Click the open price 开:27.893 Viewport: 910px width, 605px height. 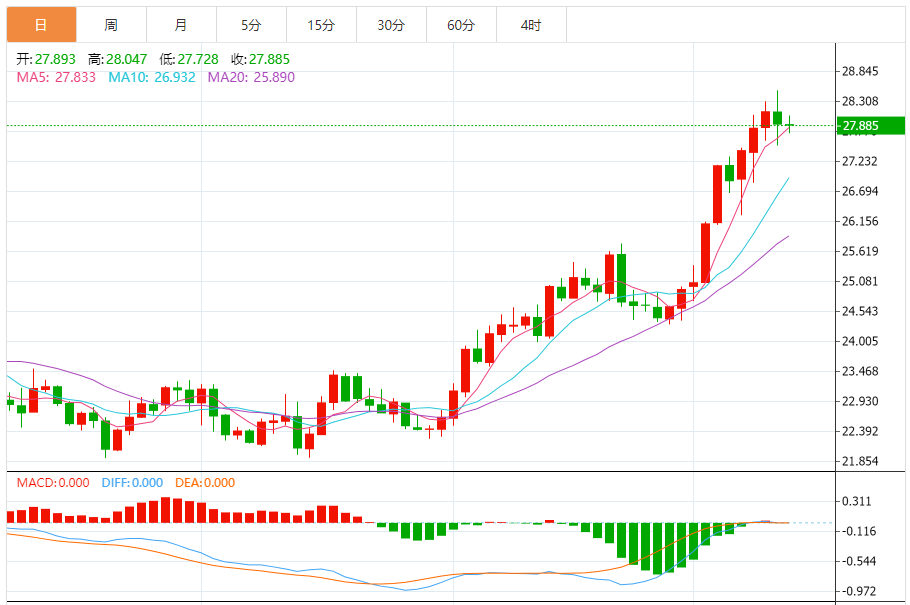pos(46,59)
